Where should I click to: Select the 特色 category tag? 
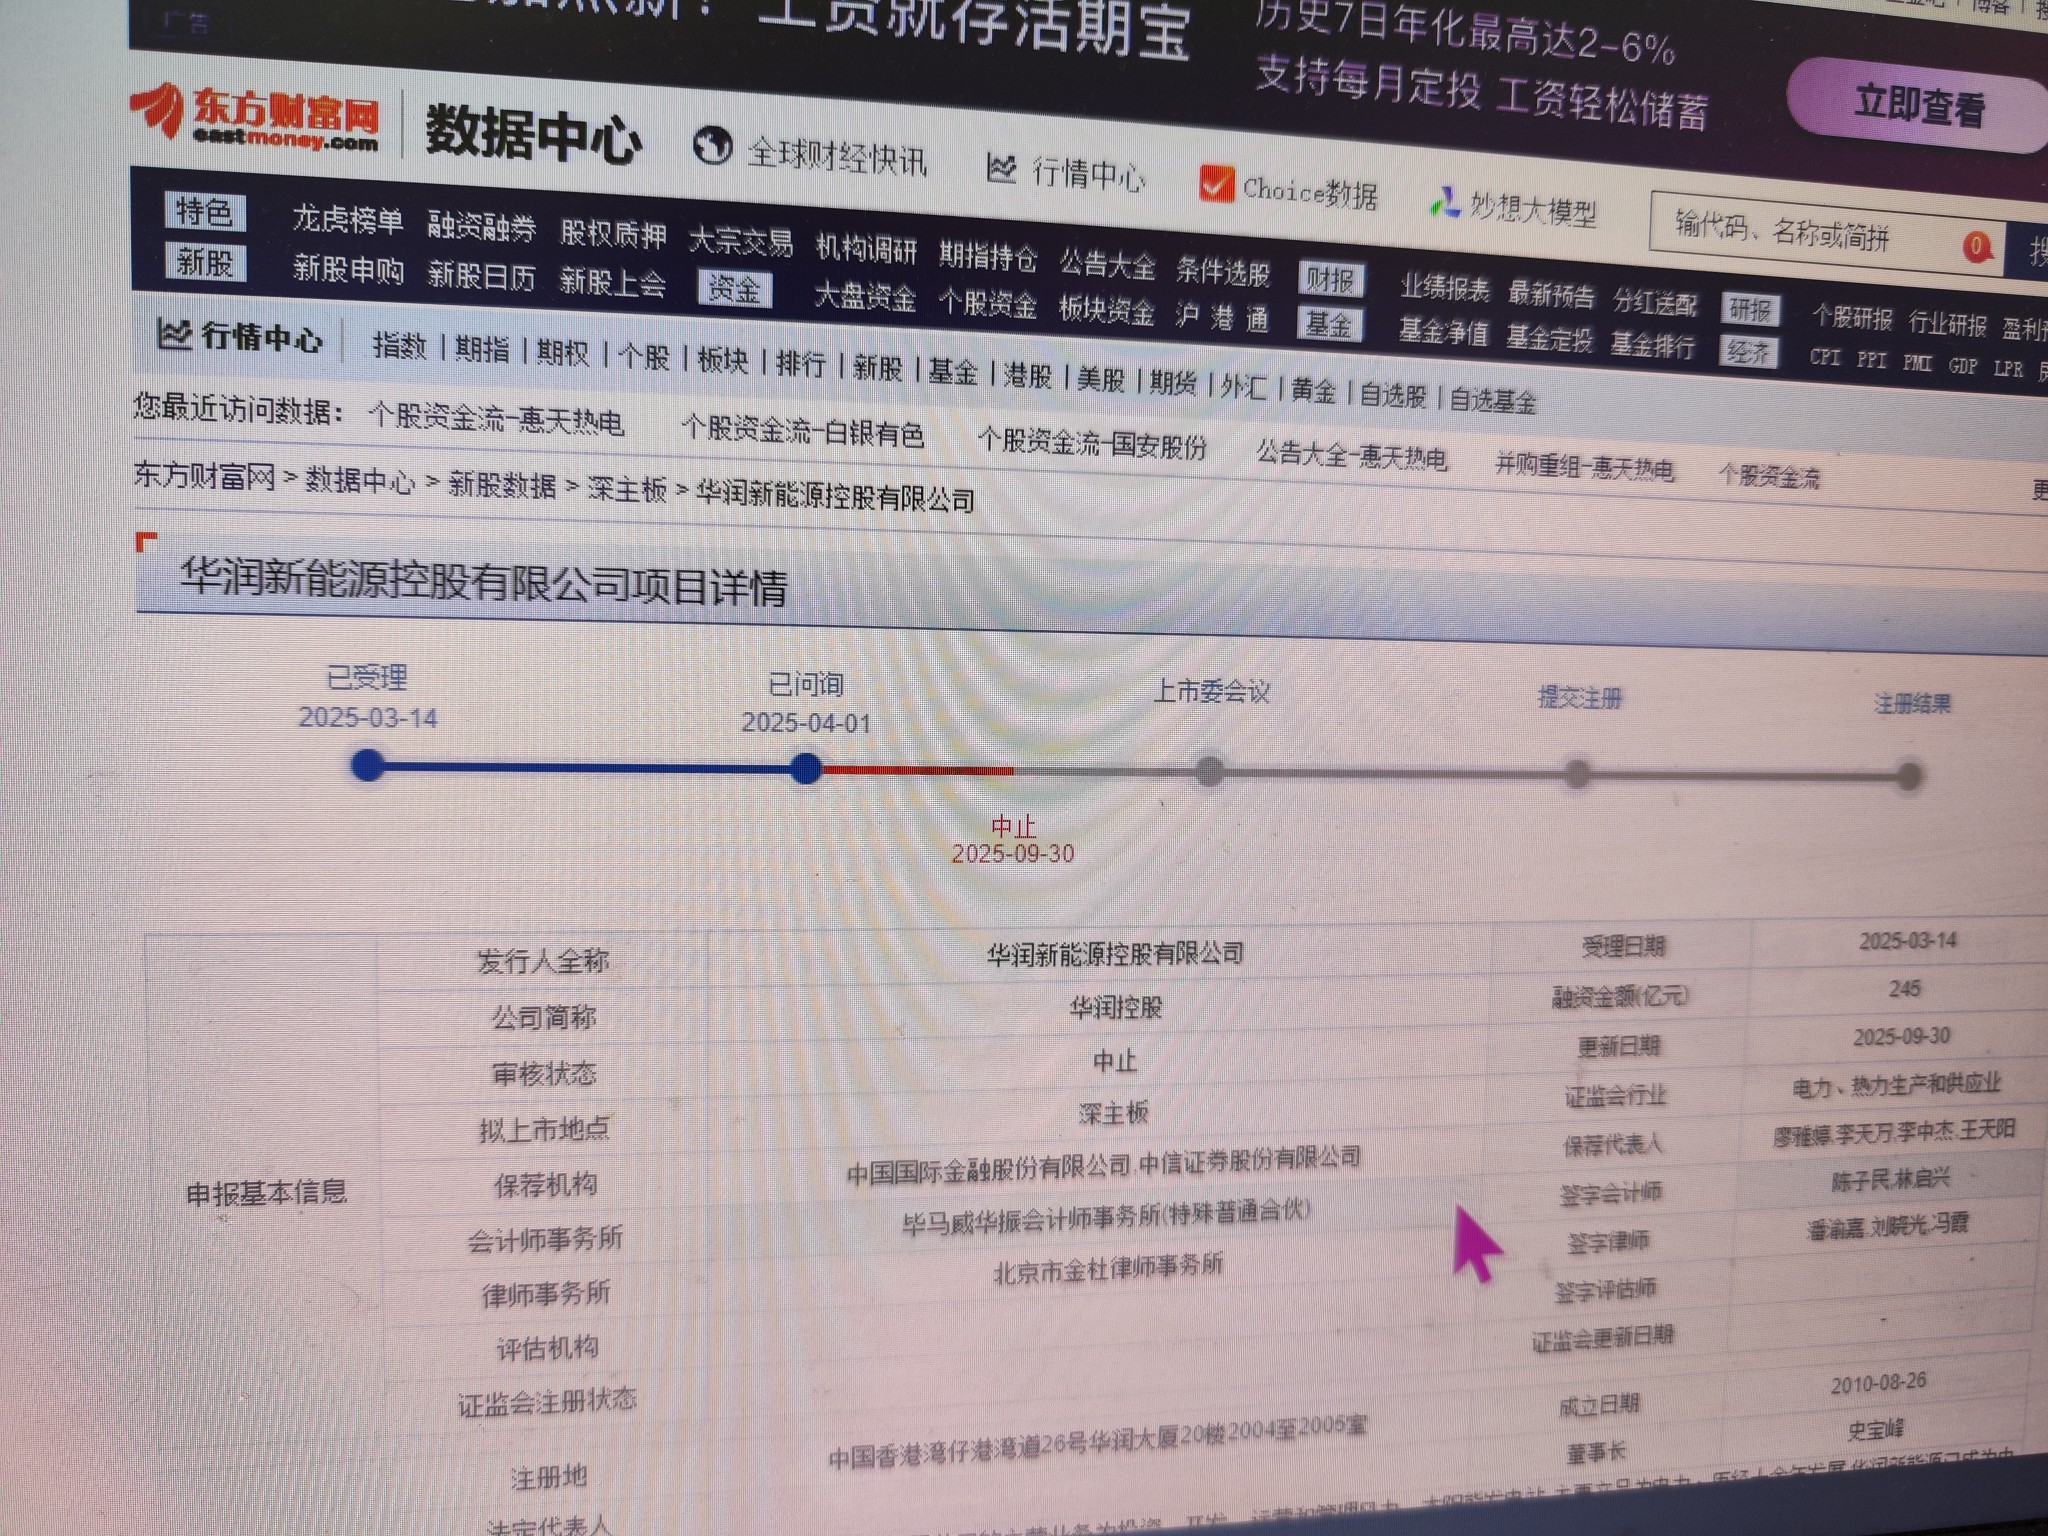pos(204,212)
